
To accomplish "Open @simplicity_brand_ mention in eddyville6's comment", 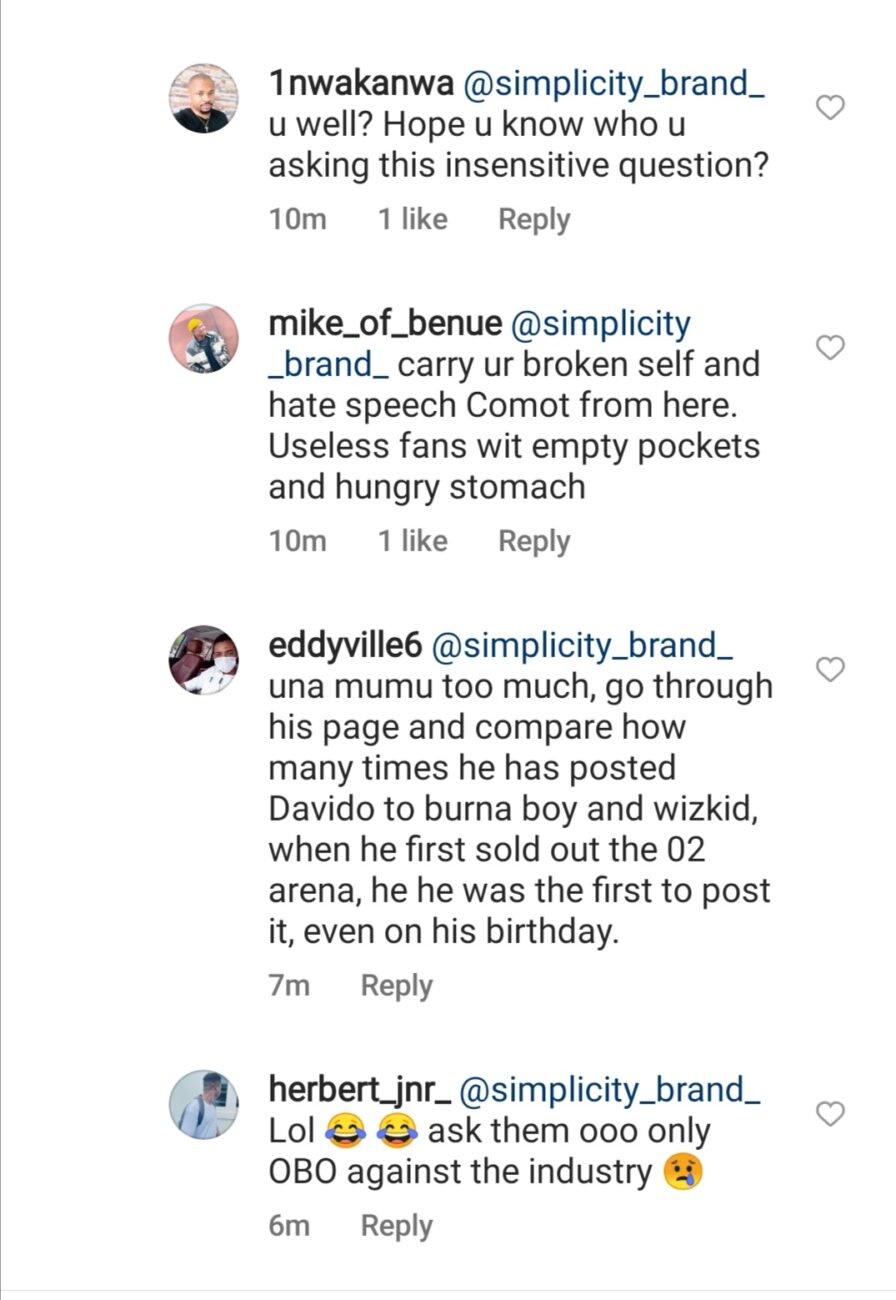I will tap(582, 646).
